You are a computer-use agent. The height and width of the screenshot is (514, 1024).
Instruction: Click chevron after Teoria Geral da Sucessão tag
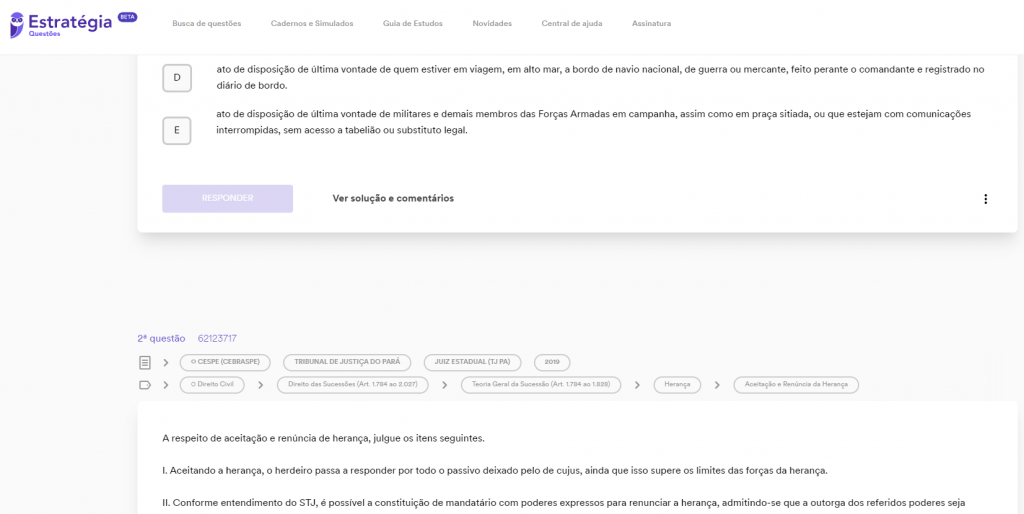click(637, 385)
